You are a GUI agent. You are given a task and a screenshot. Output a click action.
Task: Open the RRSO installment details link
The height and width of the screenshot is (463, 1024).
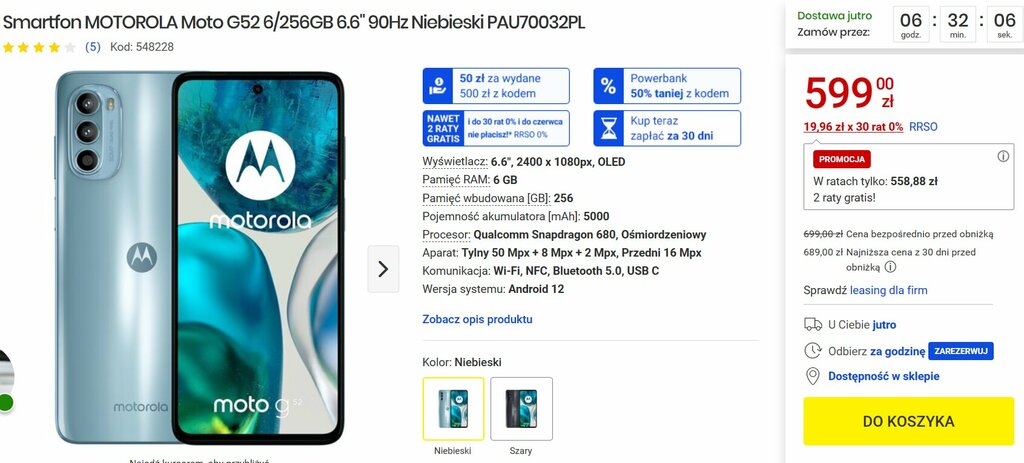click(x=923, y=127)
